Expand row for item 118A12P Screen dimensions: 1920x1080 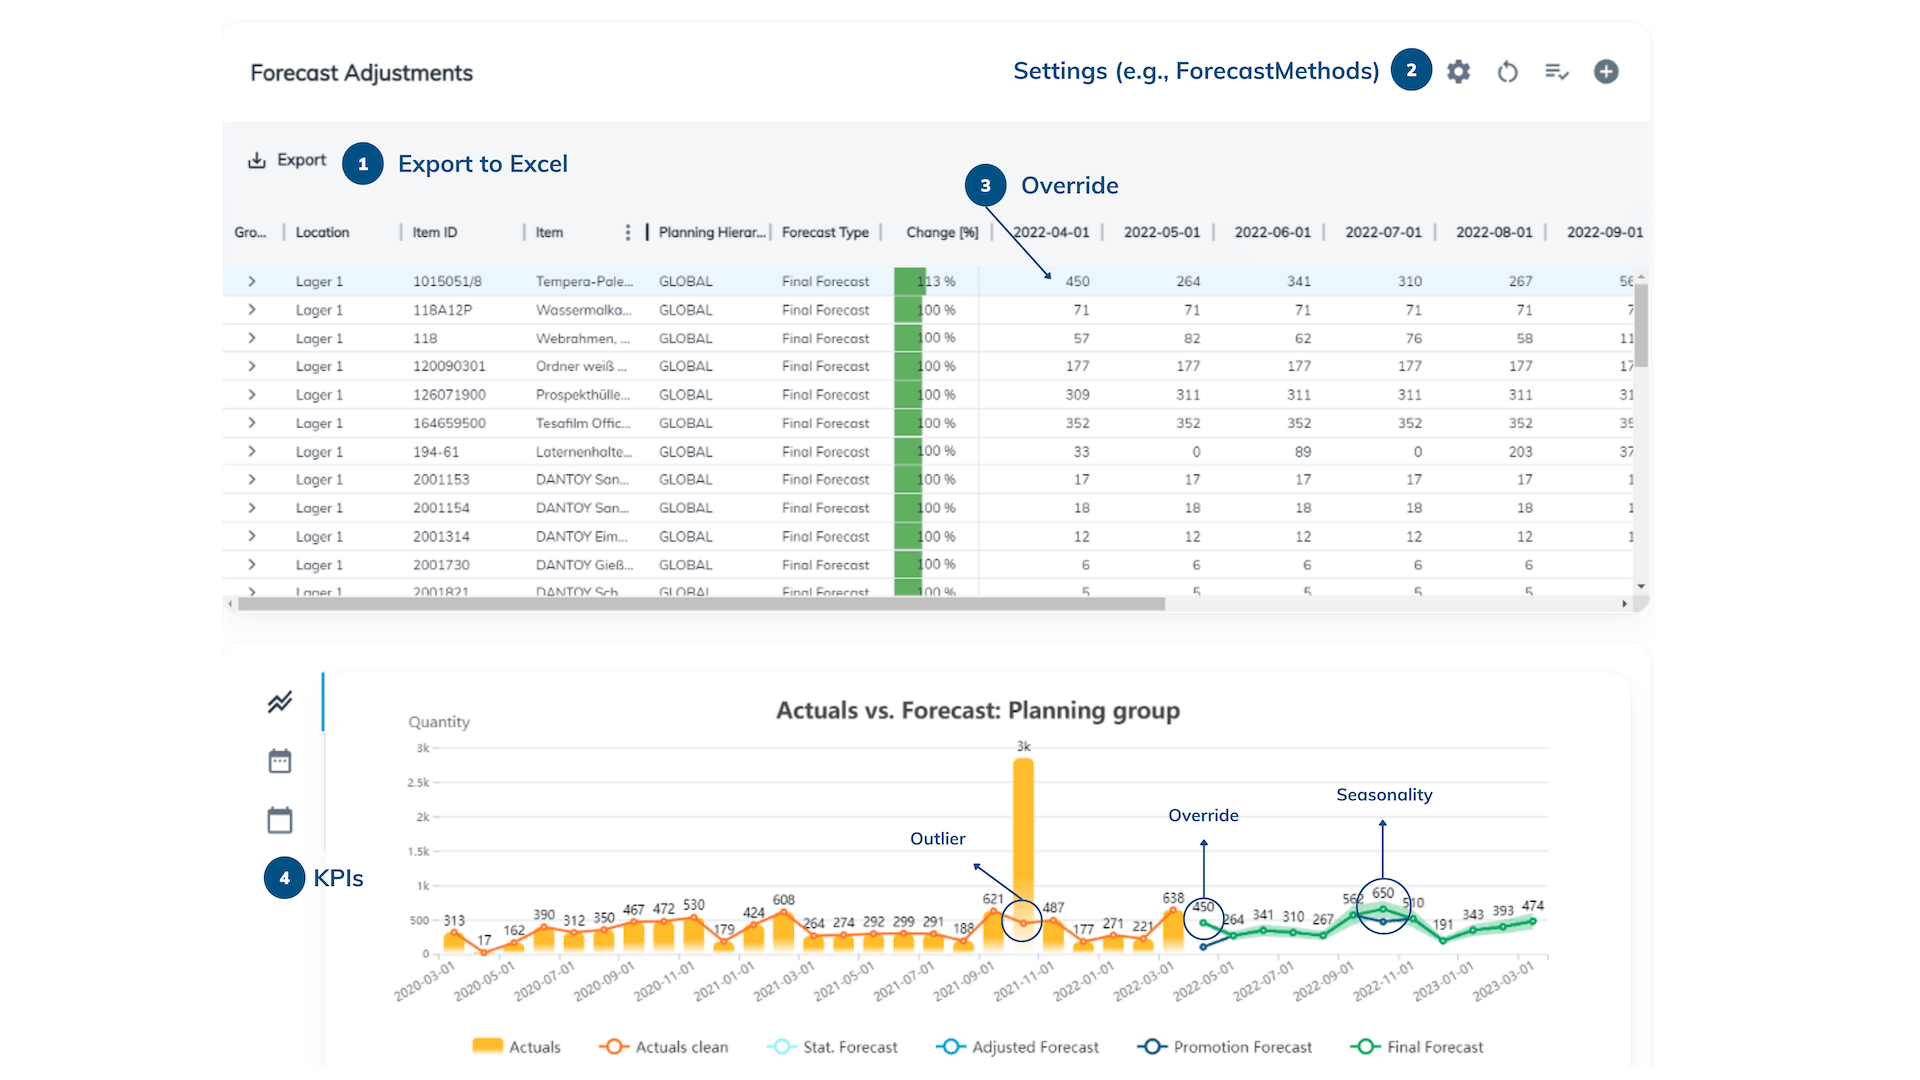coord(252,310)
